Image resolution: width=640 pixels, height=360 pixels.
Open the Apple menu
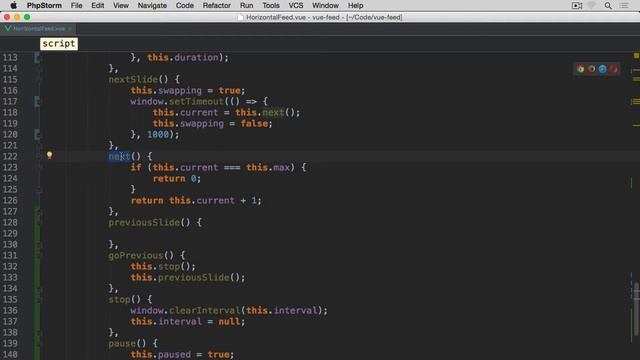tap(13, 6)
